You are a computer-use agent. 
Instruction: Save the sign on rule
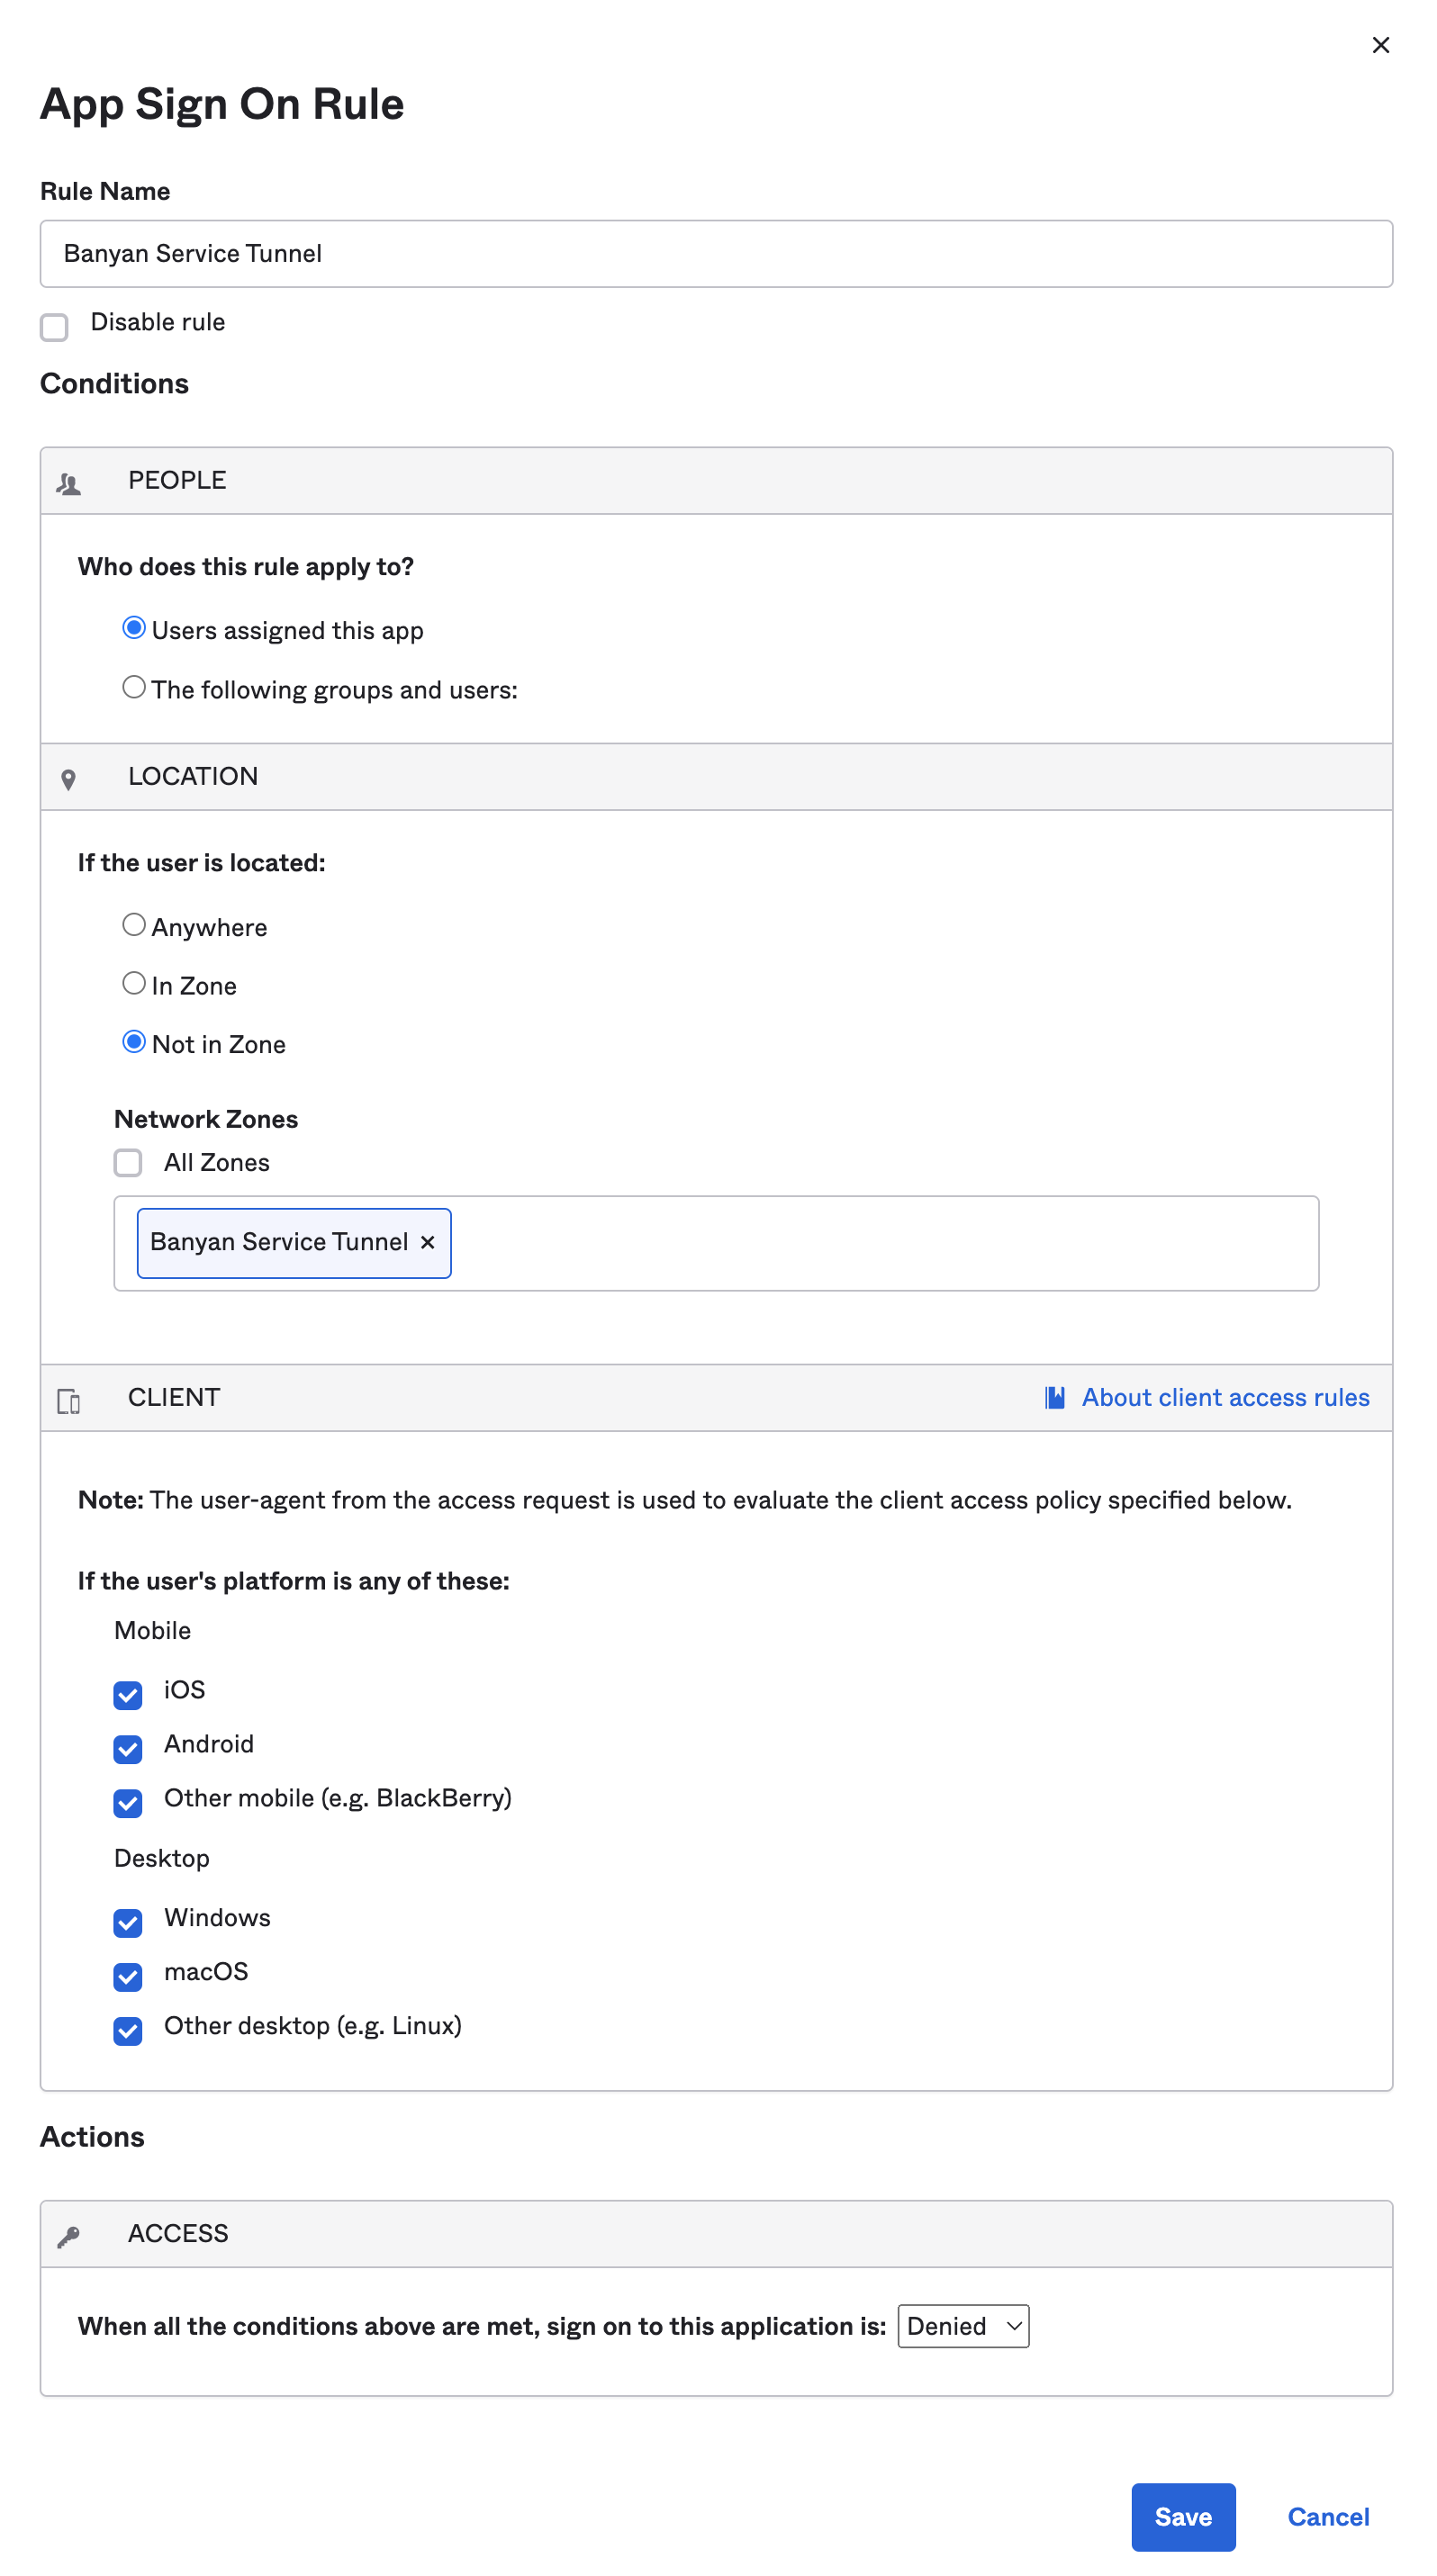1182,2516
